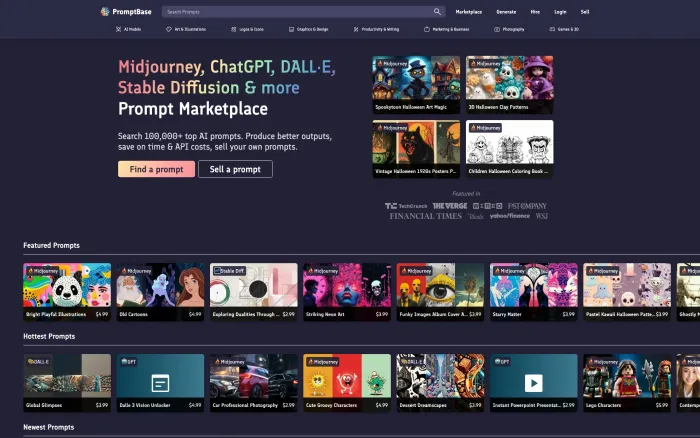Screen dimensions: 700x438
Task: Click play icon on Instant Powerpoint Presentation card
Action: (x=533, y=383)
